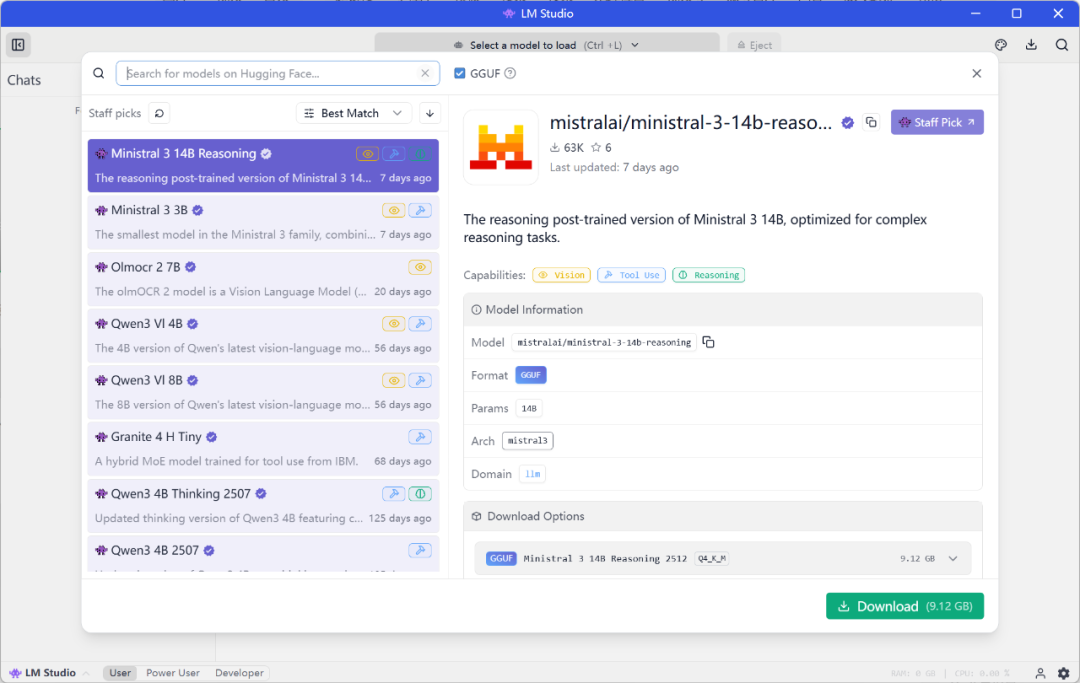Select the Granite 4 H Tiny model
The image size is (1080, 683).
coord(263,449)
